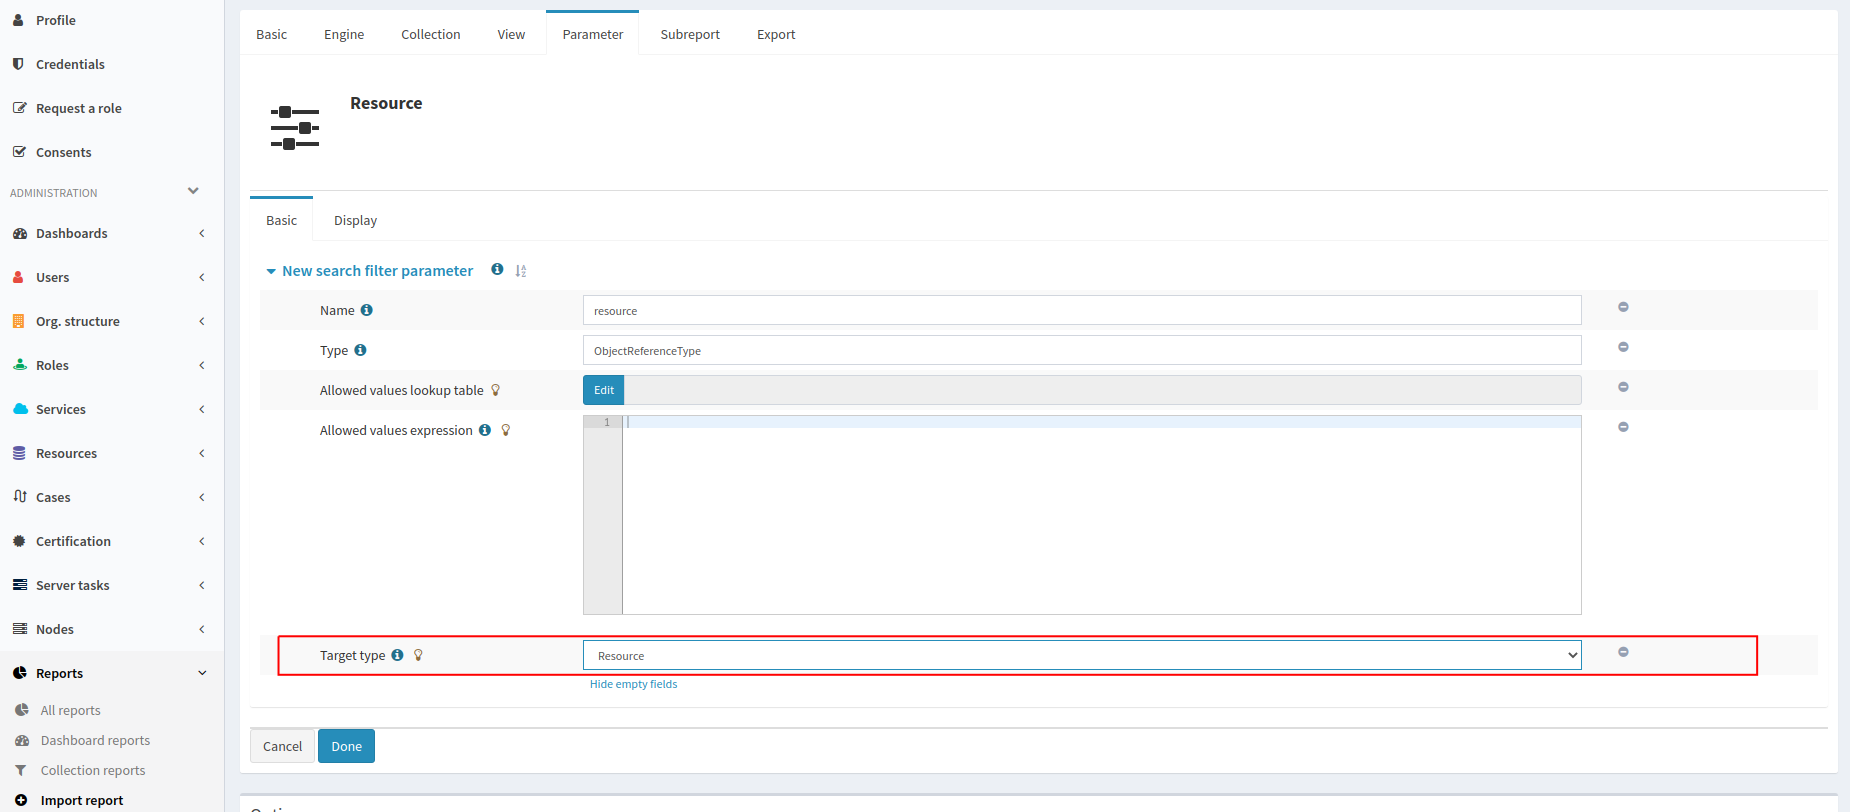This screenshot has height=812, width=1850.
Task: Click the Consents checkmark icon
Action: 19,152
